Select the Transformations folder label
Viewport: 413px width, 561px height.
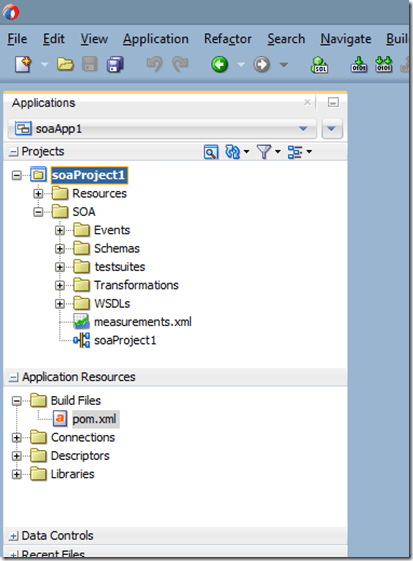[136, 285]
